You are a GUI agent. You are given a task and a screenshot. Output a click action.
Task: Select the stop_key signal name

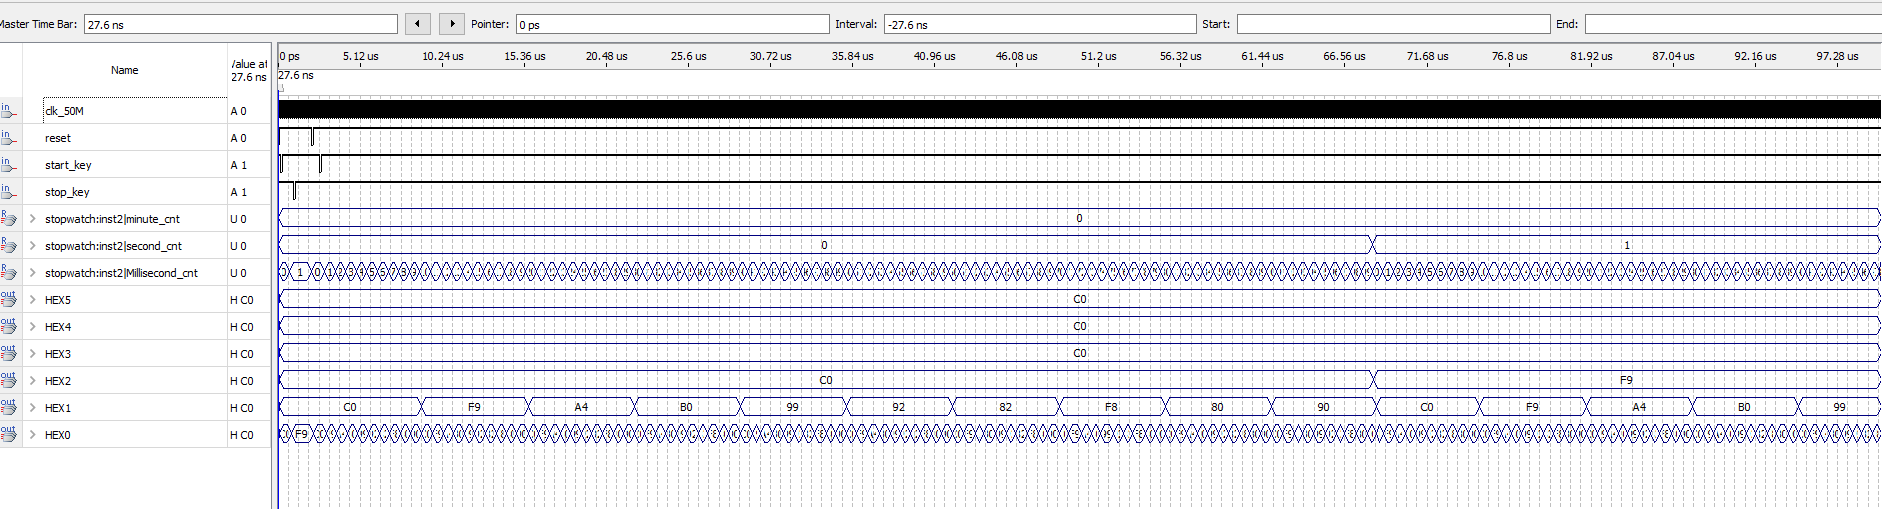pos(67,192)
